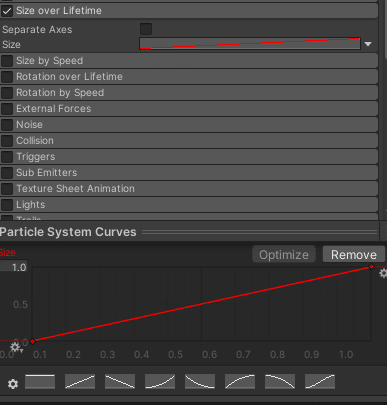
Task: Enable the Sub Emitters module
Action: [x=7, y=173]
